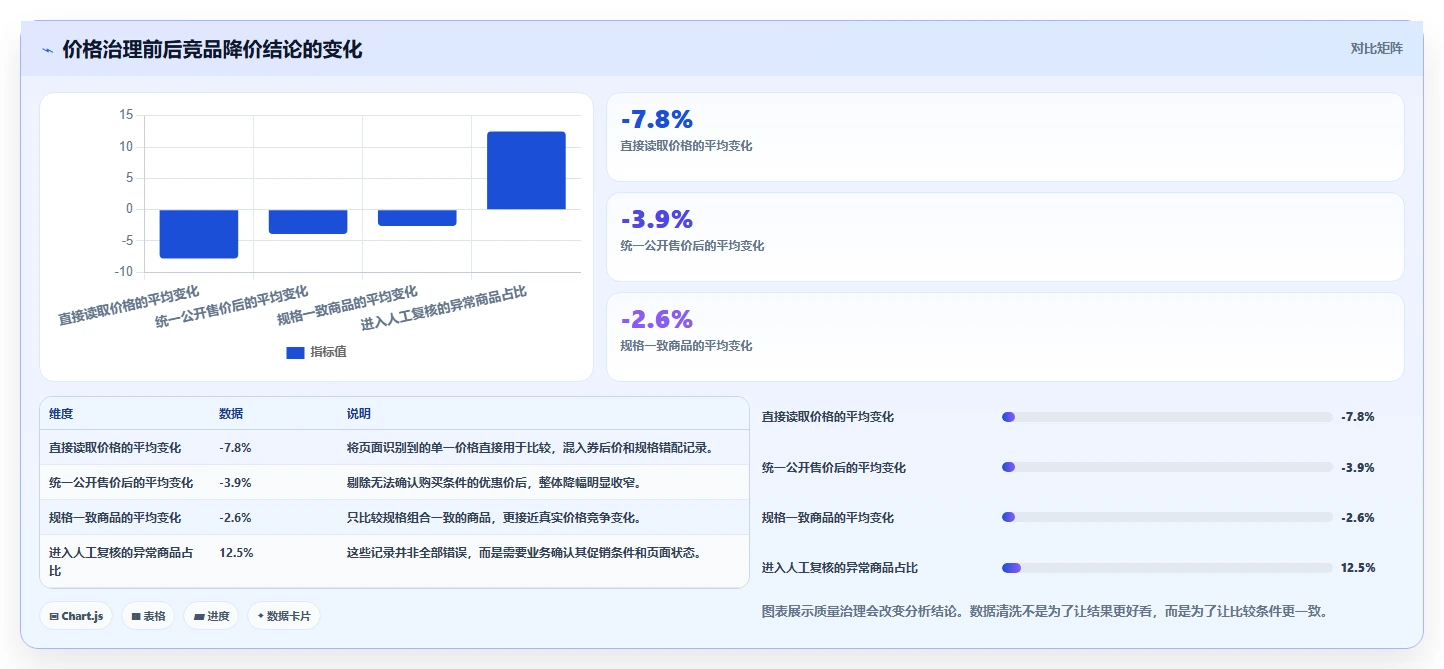Click the table cell 直接读取价格的平均变化 in the 维度 column

[x=115, y=448]
